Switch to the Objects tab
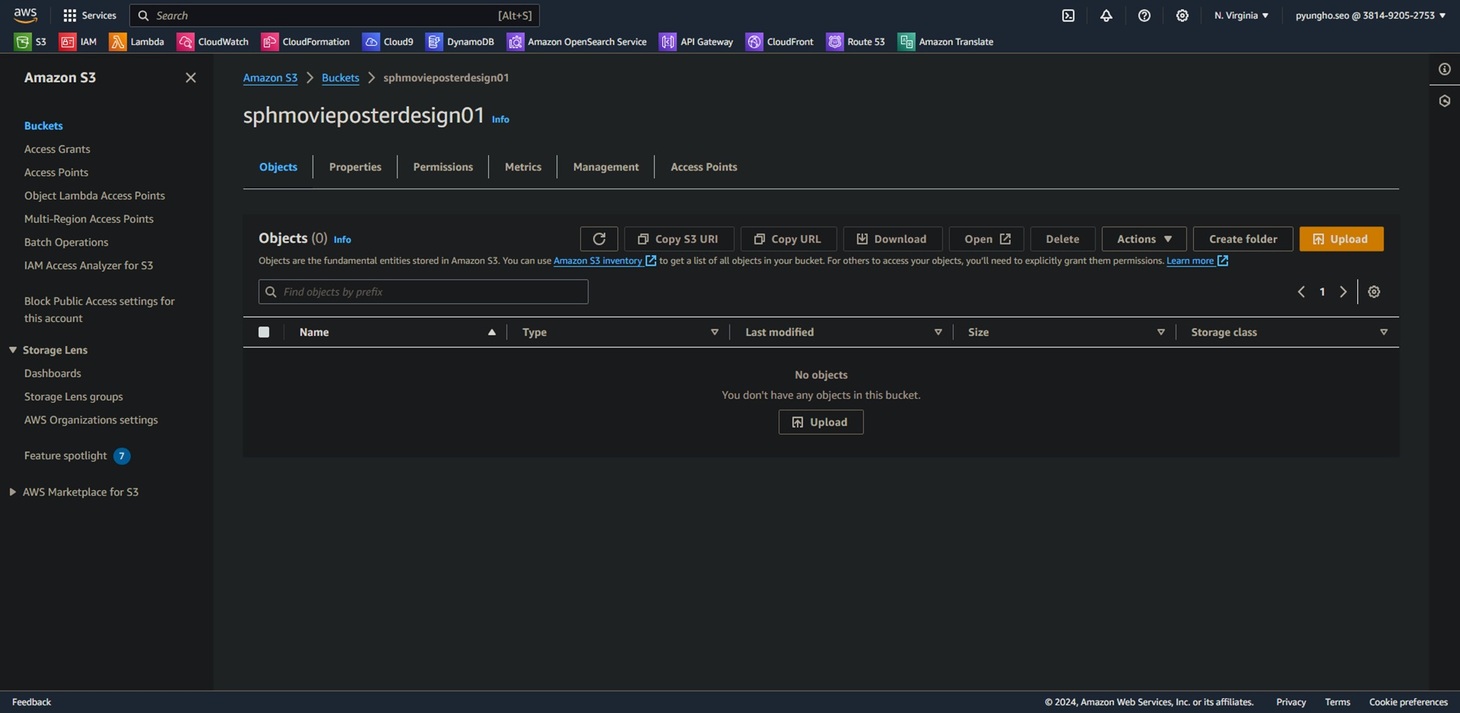1460x713 pixels. pos(278,167)
